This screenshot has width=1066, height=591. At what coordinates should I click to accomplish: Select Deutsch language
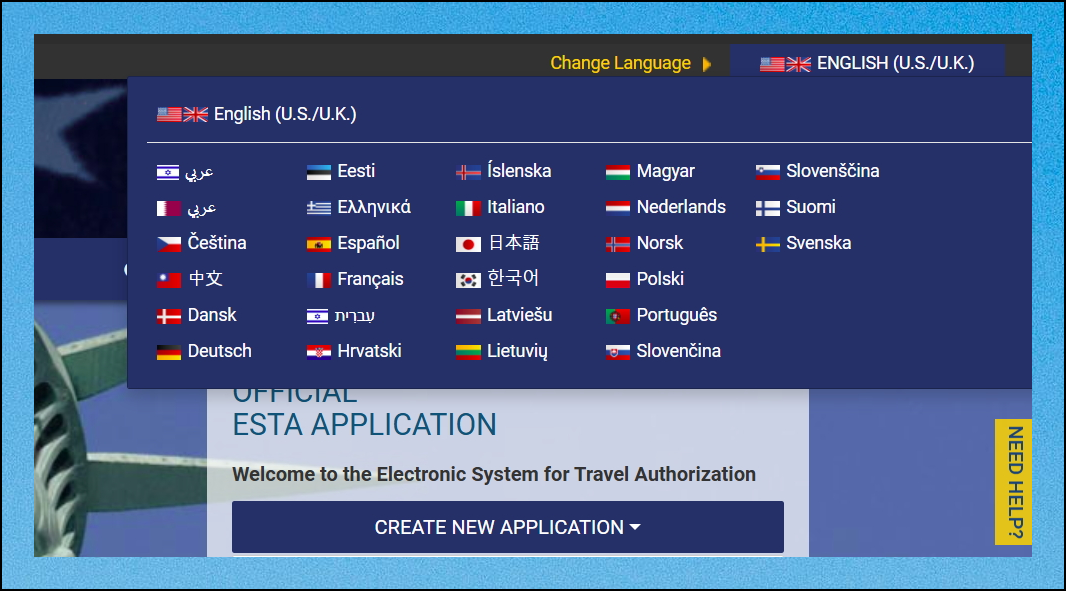[x=220, y=351]
